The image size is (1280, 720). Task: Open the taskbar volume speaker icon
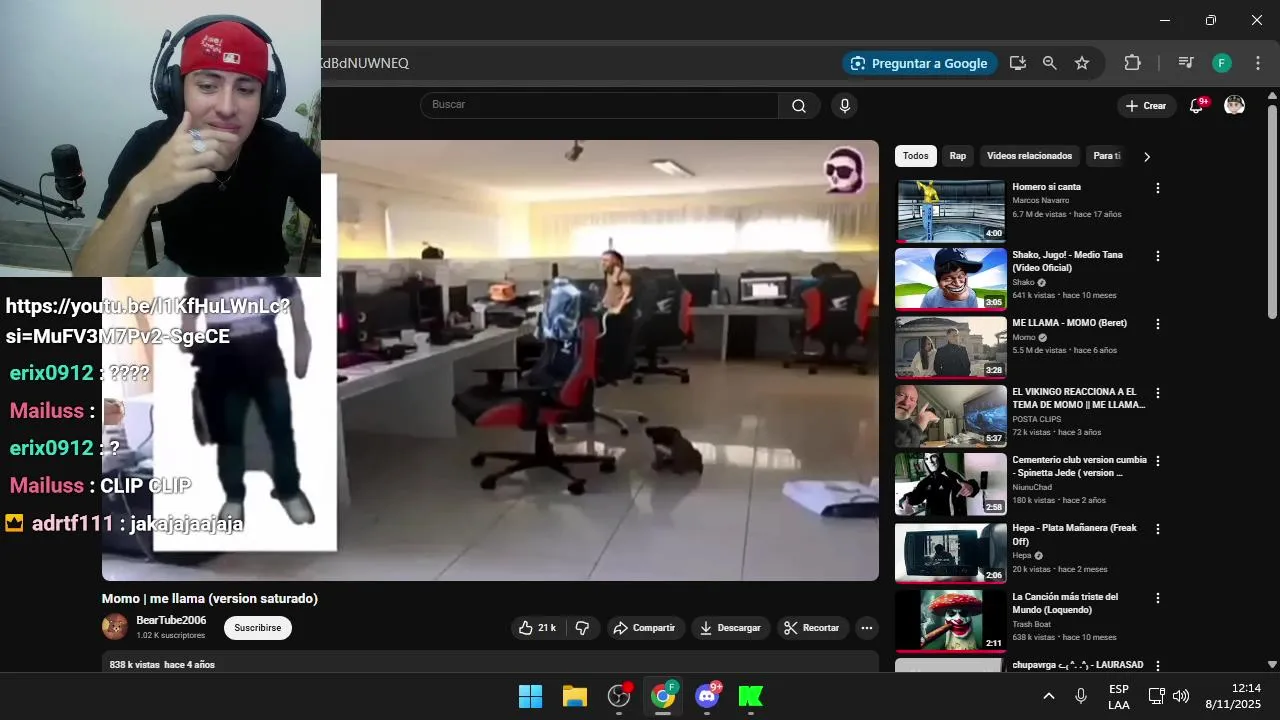[1181, 696]
